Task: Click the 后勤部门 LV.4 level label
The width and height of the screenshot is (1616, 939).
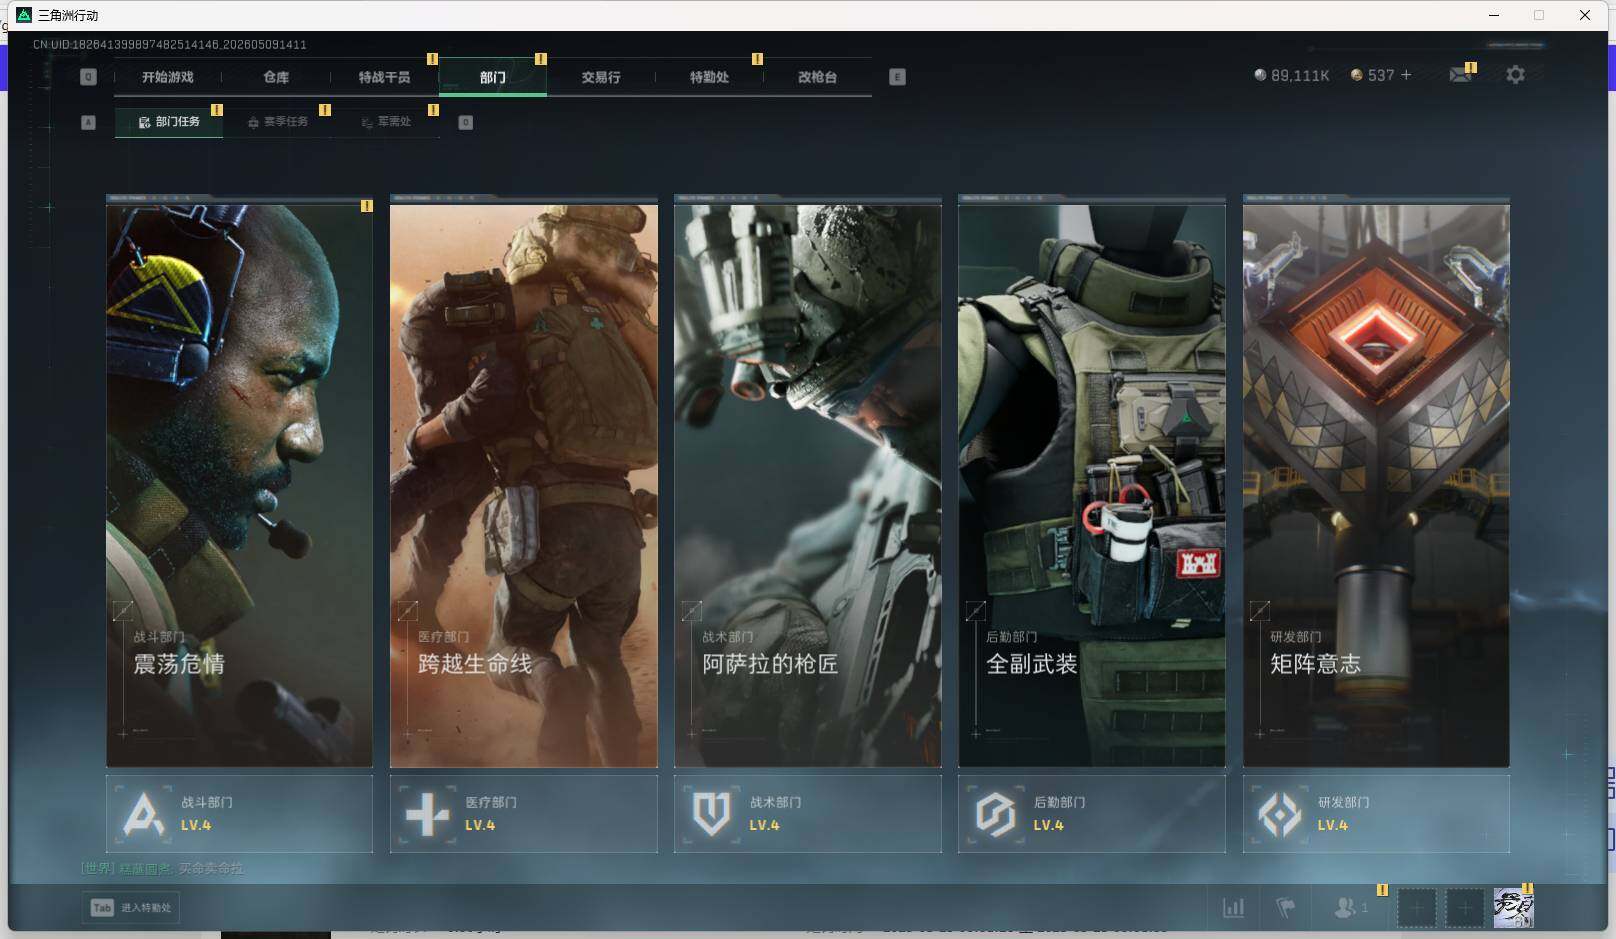Action: tap(1048, 825)
